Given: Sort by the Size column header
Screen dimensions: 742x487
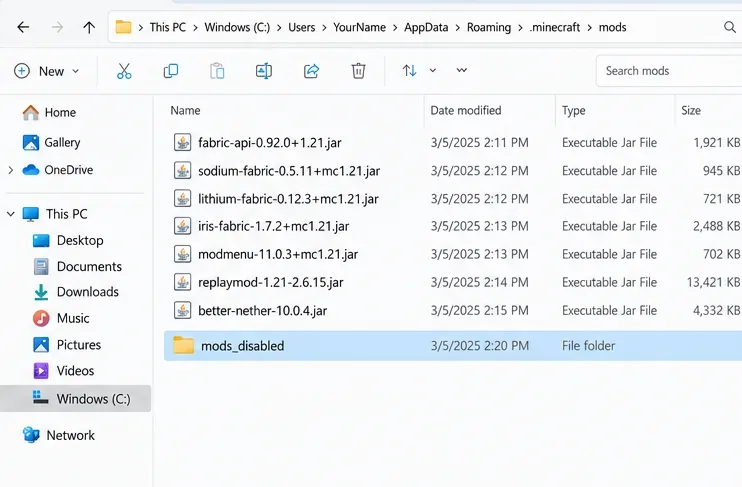Looking at the screenshot, I should (x=691, y=111).
